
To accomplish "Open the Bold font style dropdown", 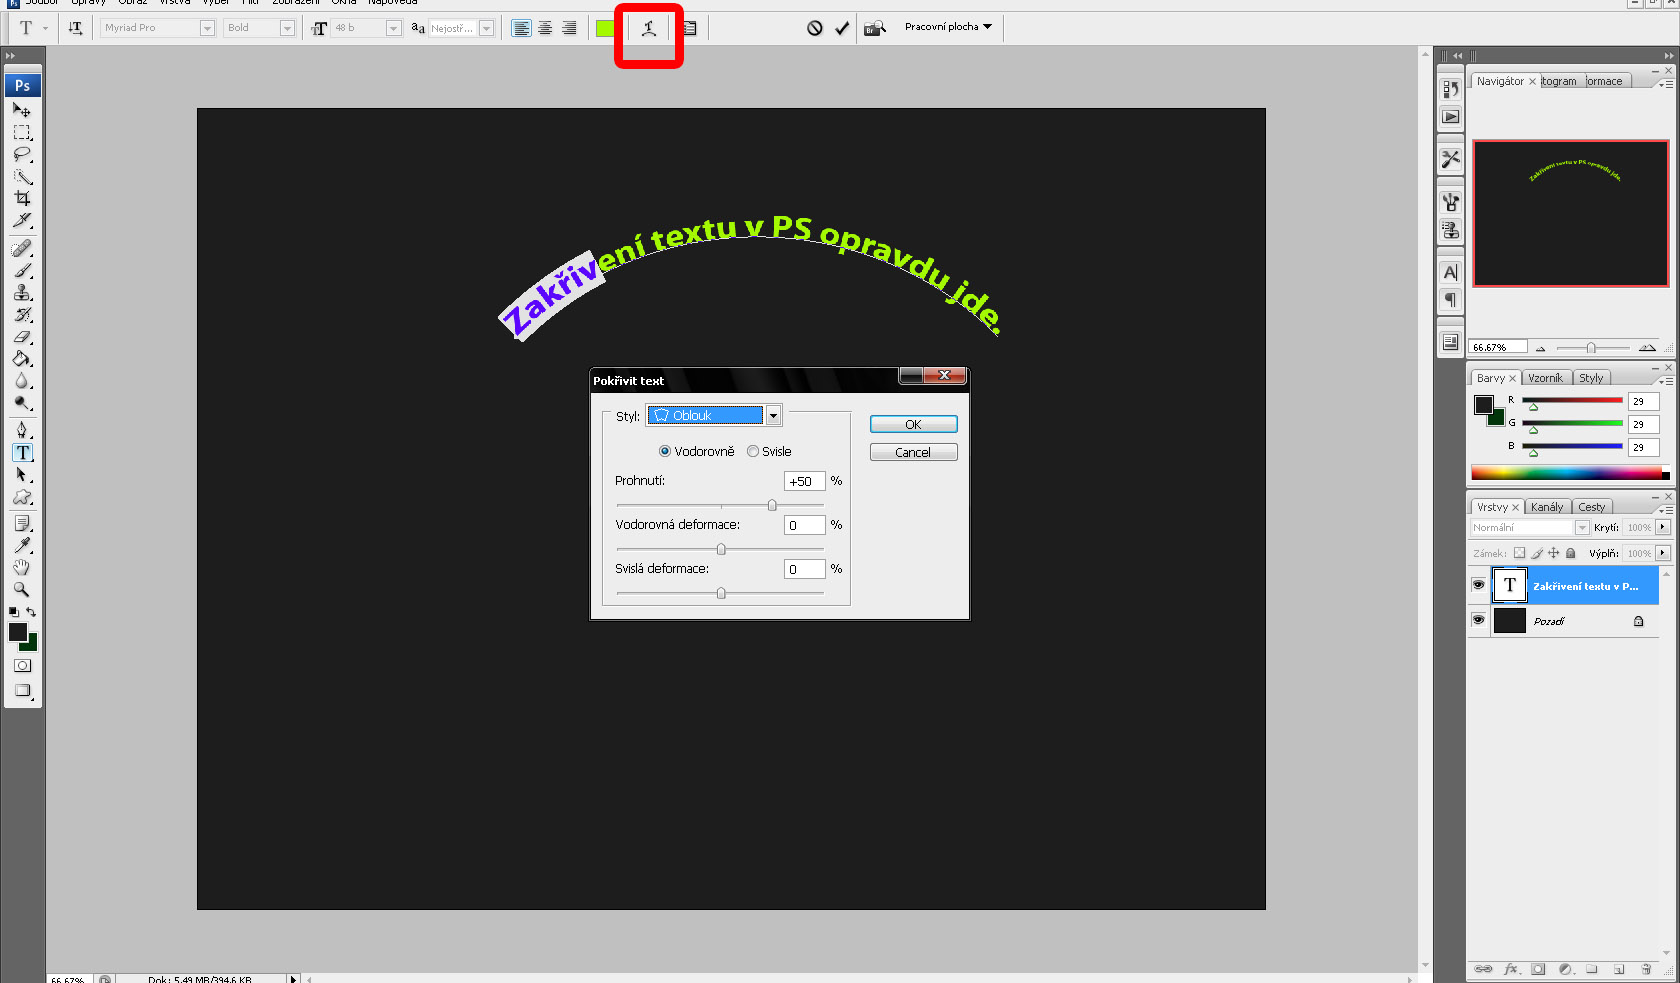I will (x=287, y=28).
